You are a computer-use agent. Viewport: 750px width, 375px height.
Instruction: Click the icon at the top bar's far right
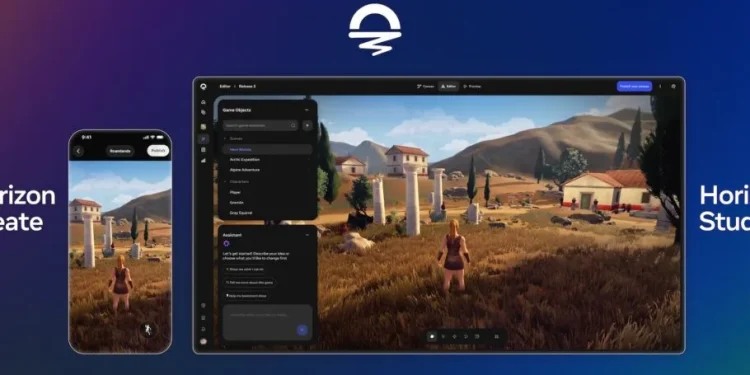pos(673,87)
